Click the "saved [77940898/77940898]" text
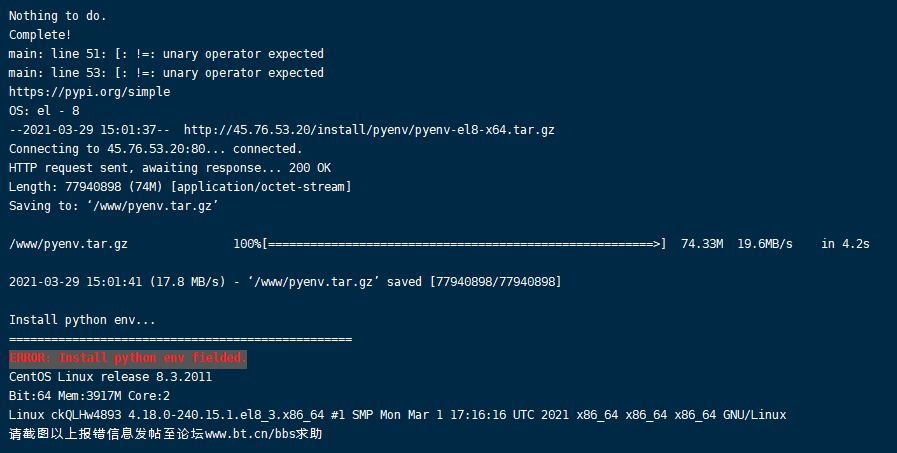Screen dimensions: 897x453 pyautogui.click(x=474, y=282)
